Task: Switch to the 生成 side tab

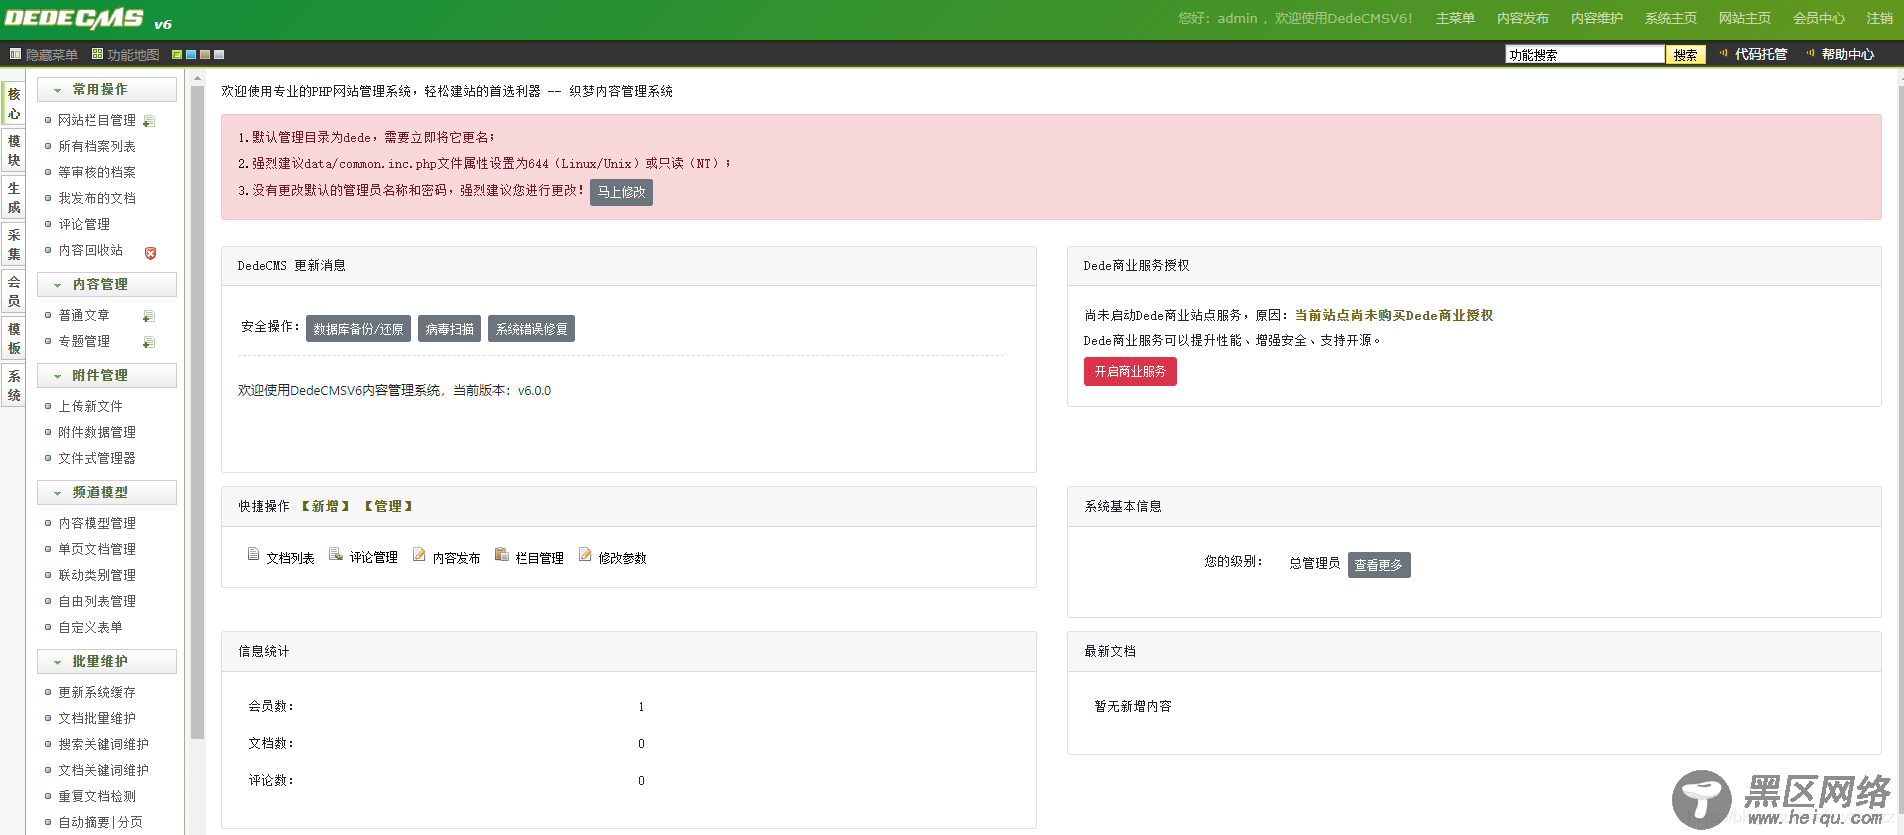Action: click(x=14, y=197)
